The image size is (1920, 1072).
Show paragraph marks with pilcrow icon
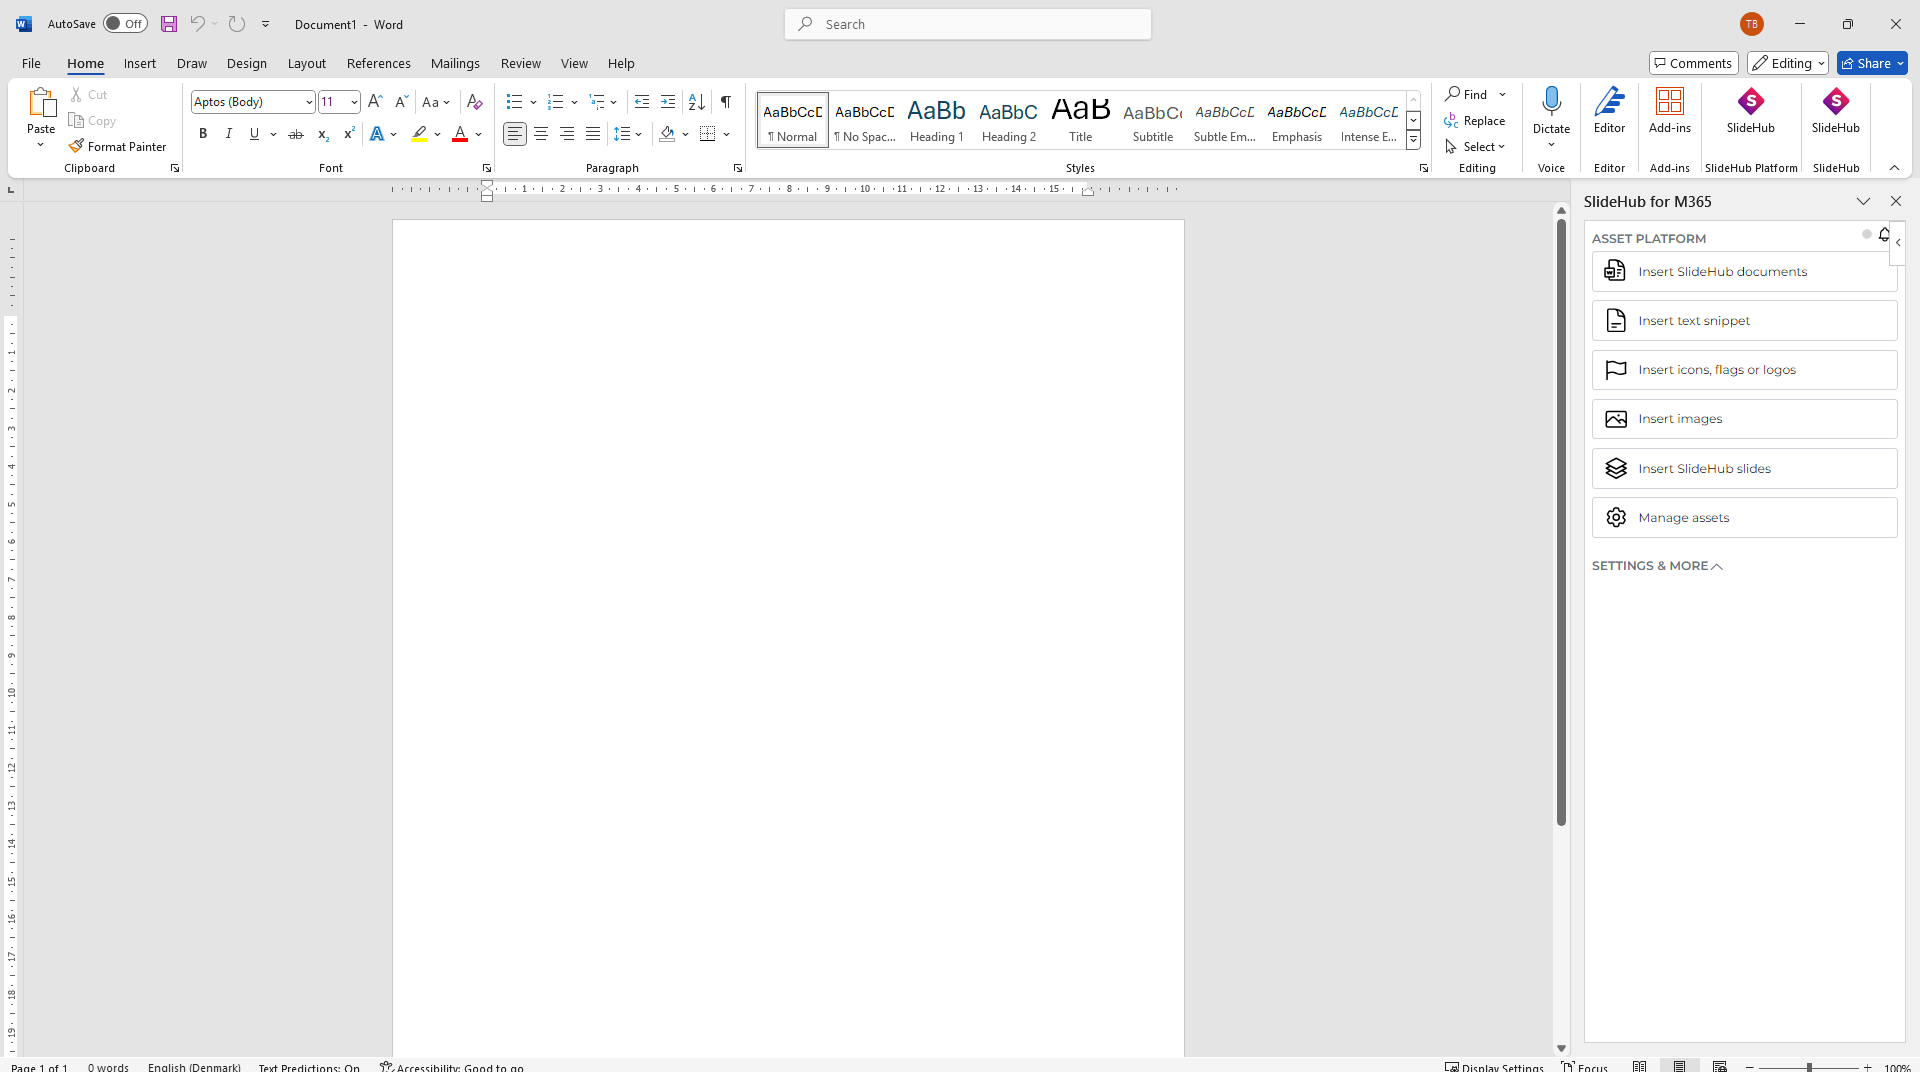pyautogui.click(x=726, y=102)
